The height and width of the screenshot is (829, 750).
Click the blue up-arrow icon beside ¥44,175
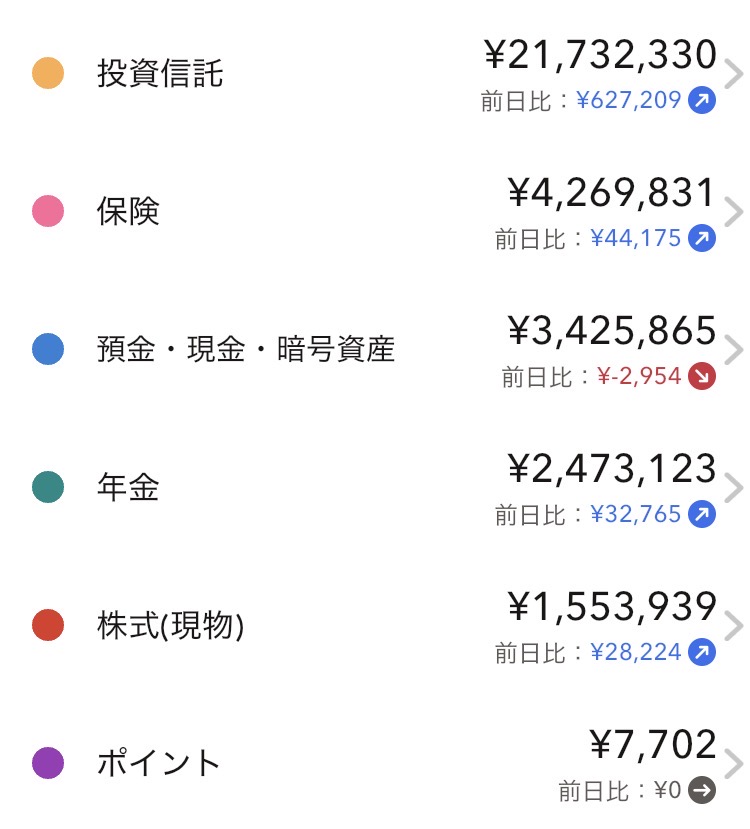tap(702, 239)
